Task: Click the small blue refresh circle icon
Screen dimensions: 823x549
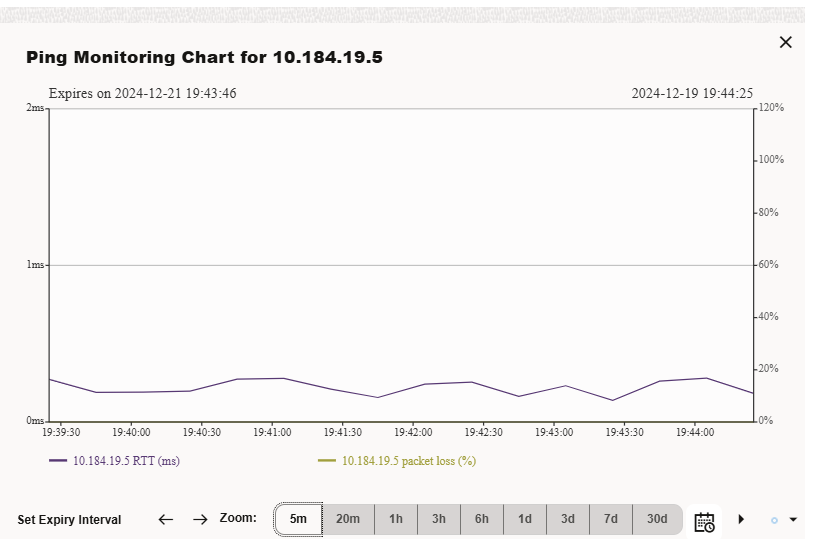Action: (774, 520)
